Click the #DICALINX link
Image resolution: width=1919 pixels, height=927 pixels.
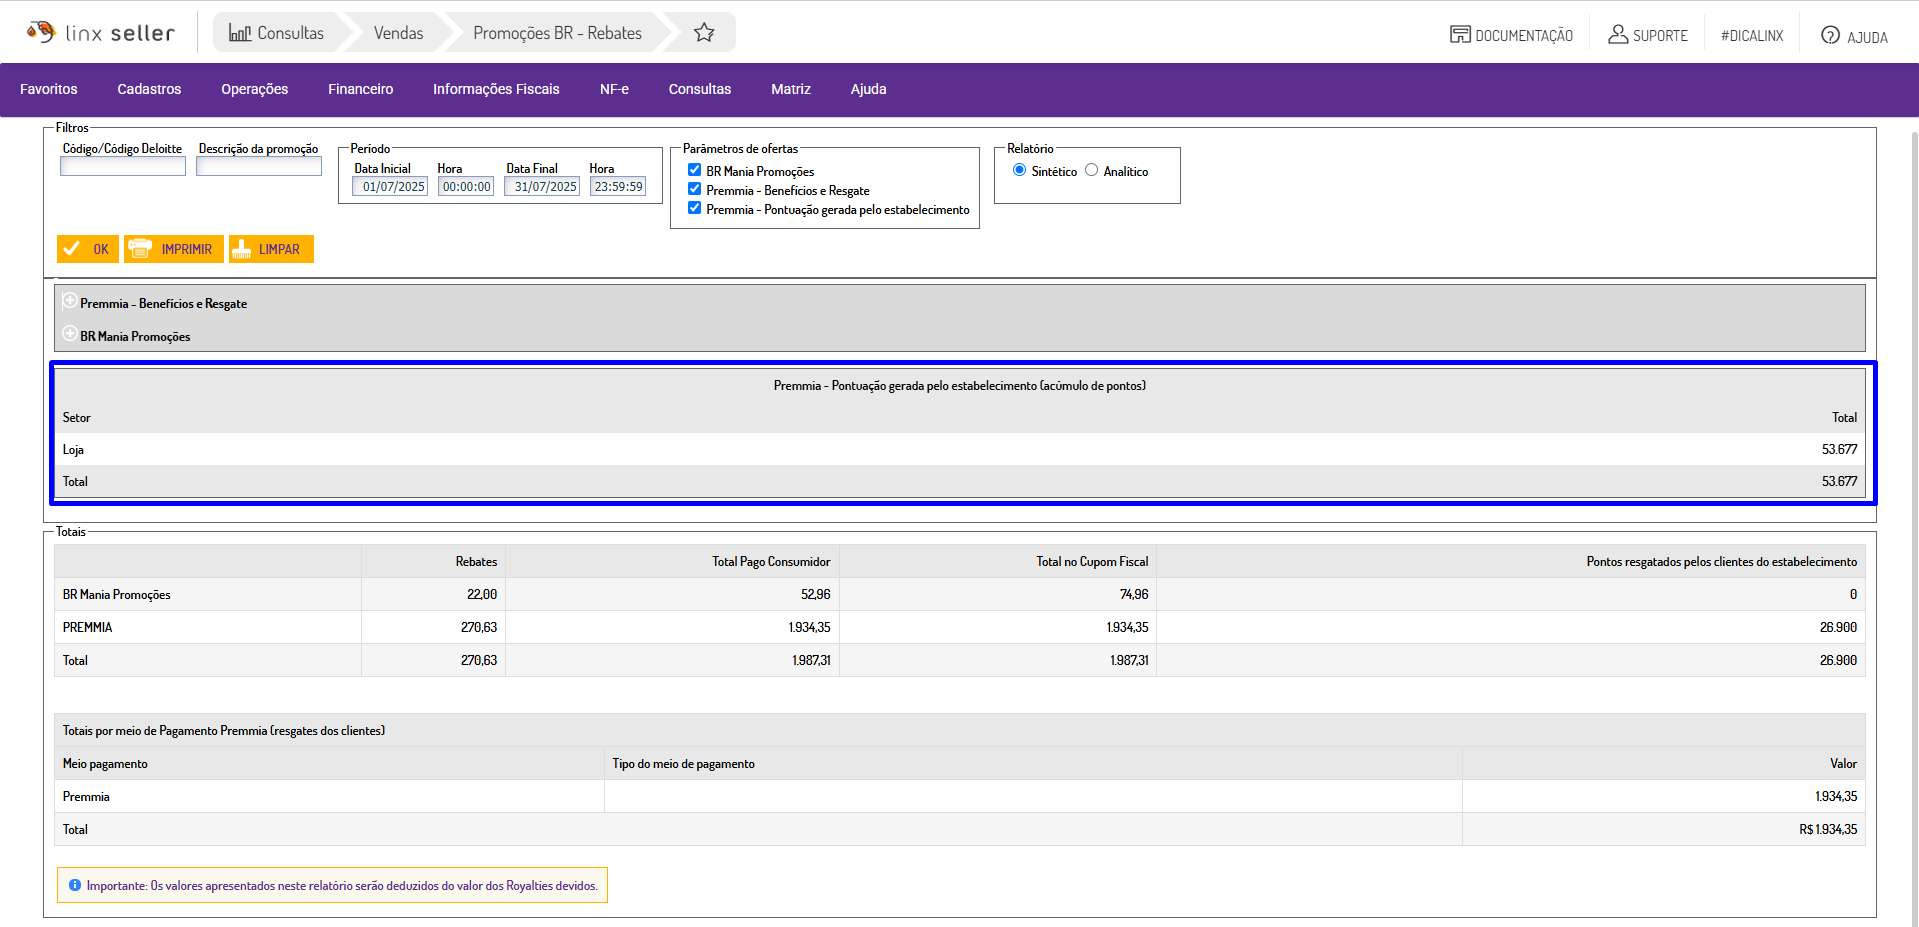click(1751, 36)
